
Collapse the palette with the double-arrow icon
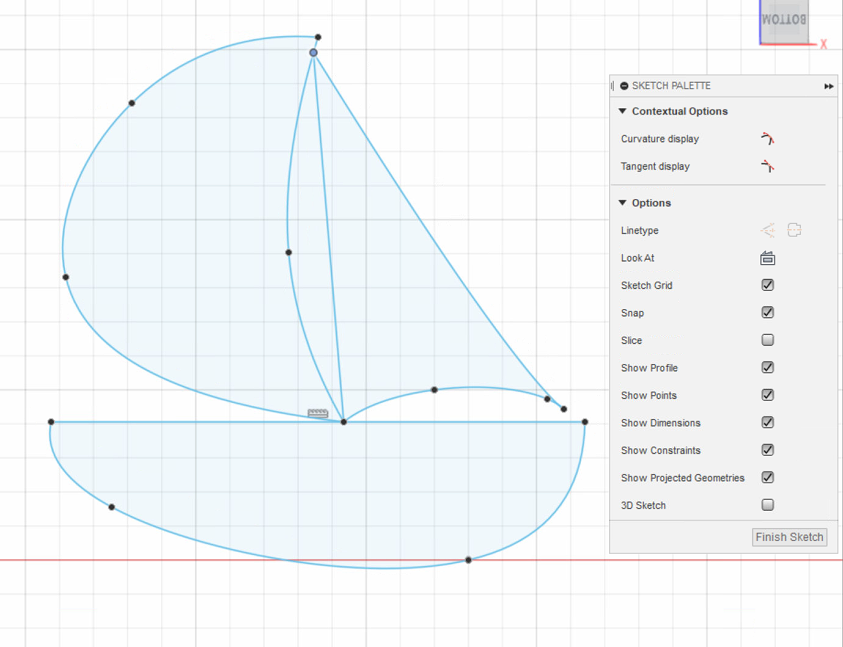click(x=828, y=86)
